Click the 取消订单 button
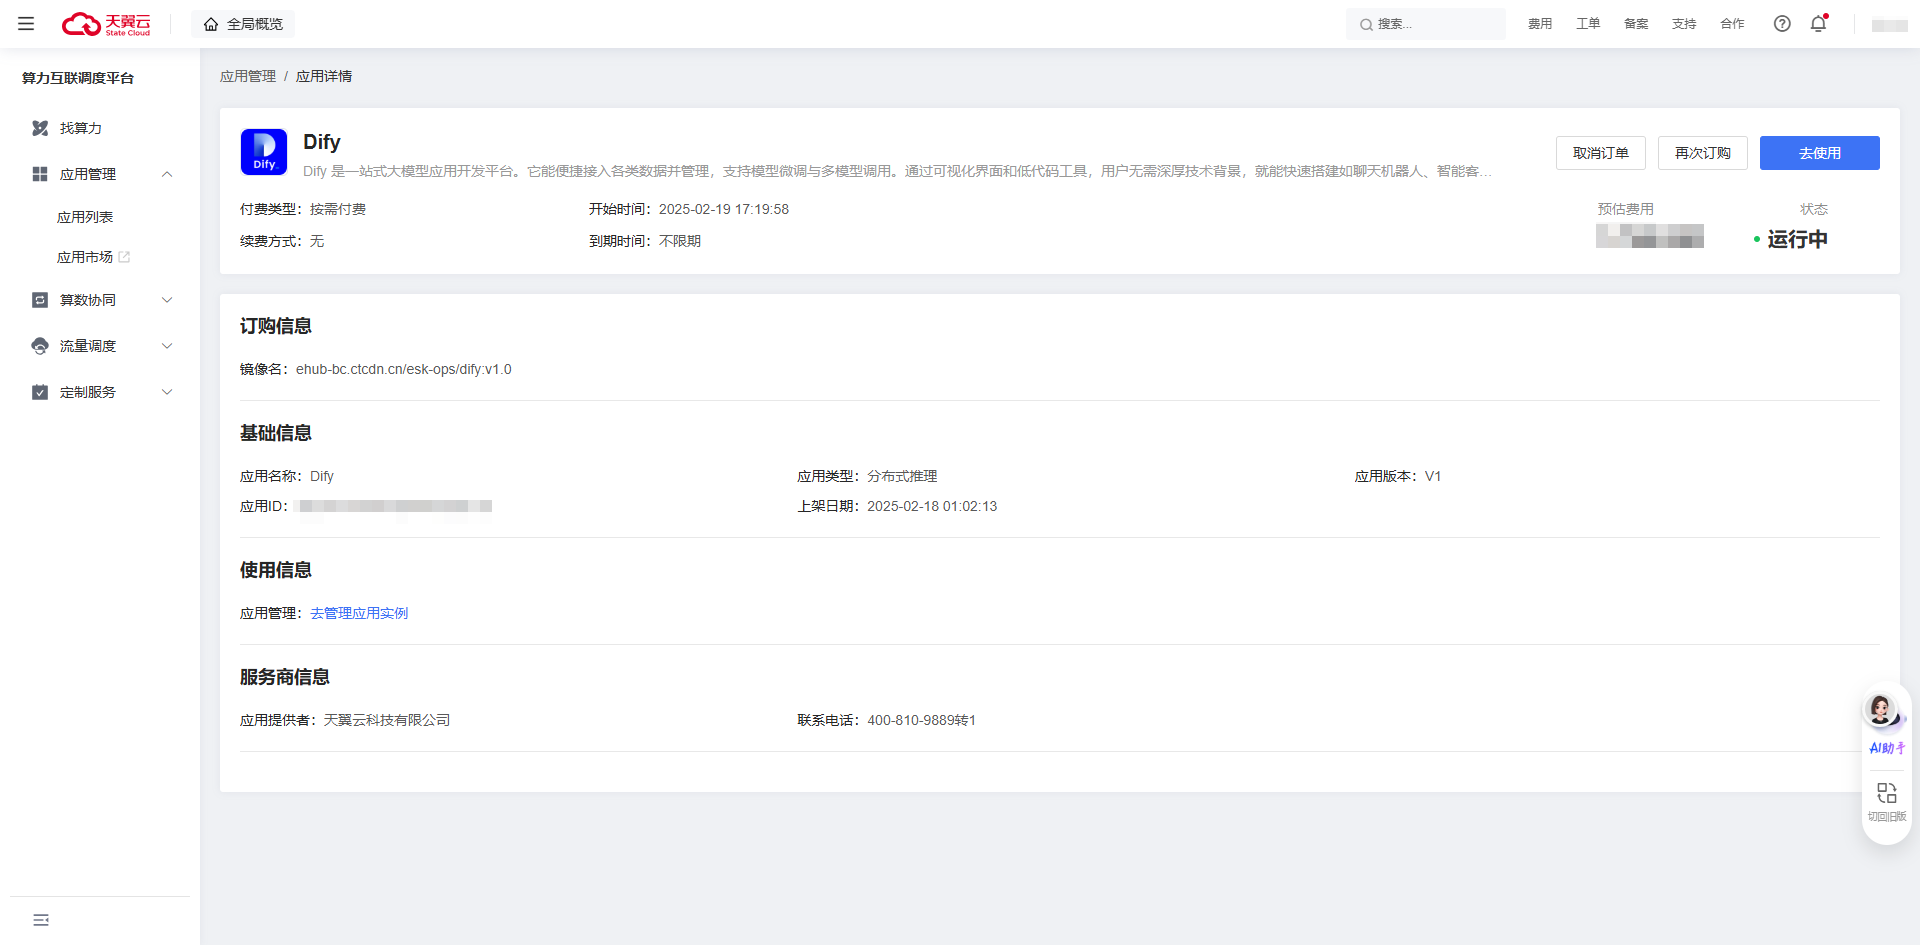The width and height of the screenshot is (1920, 945). point(1601,153)
